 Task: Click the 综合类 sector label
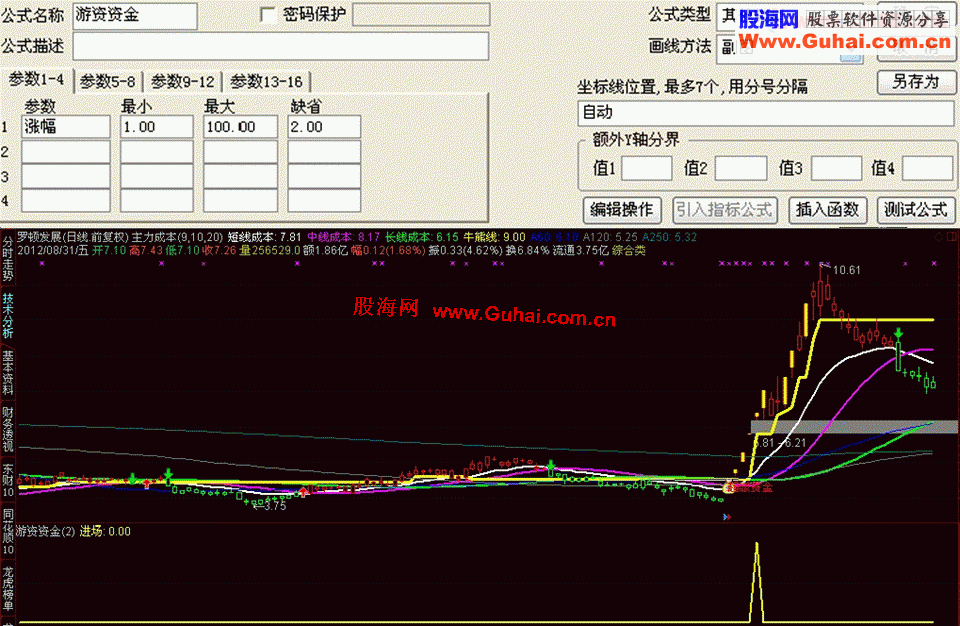pyautogui.click(x=629, y=251)
